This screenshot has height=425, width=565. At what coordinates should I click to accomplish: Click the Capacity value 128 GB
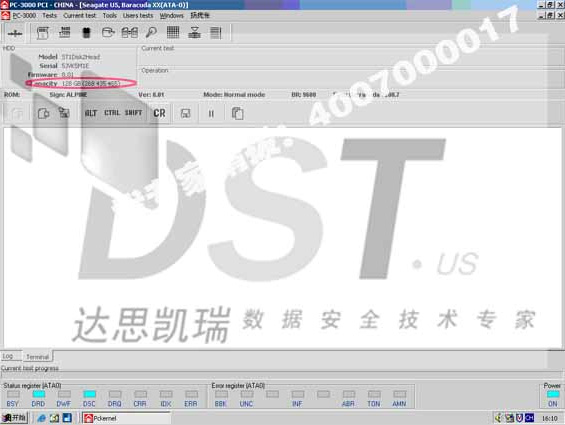coord(91,84)
